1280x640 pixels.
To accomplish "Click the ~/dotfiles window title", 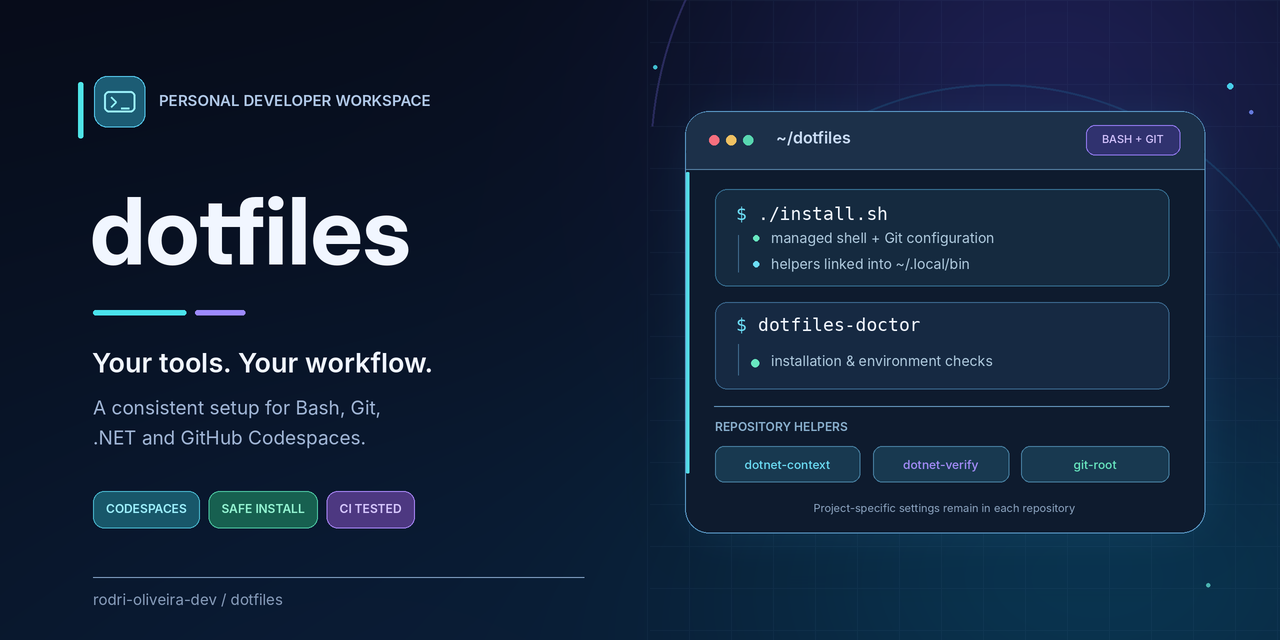I will pyautogui.click(x=813, y=138).
